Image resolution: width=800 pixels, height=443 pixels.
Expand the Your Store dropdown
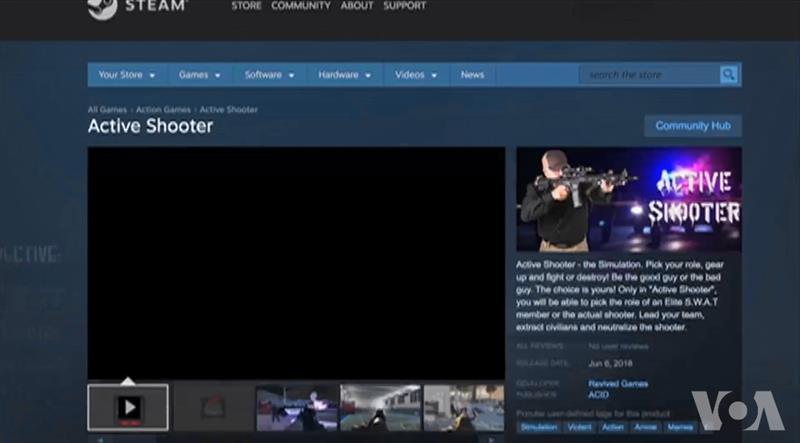(125, 75)
